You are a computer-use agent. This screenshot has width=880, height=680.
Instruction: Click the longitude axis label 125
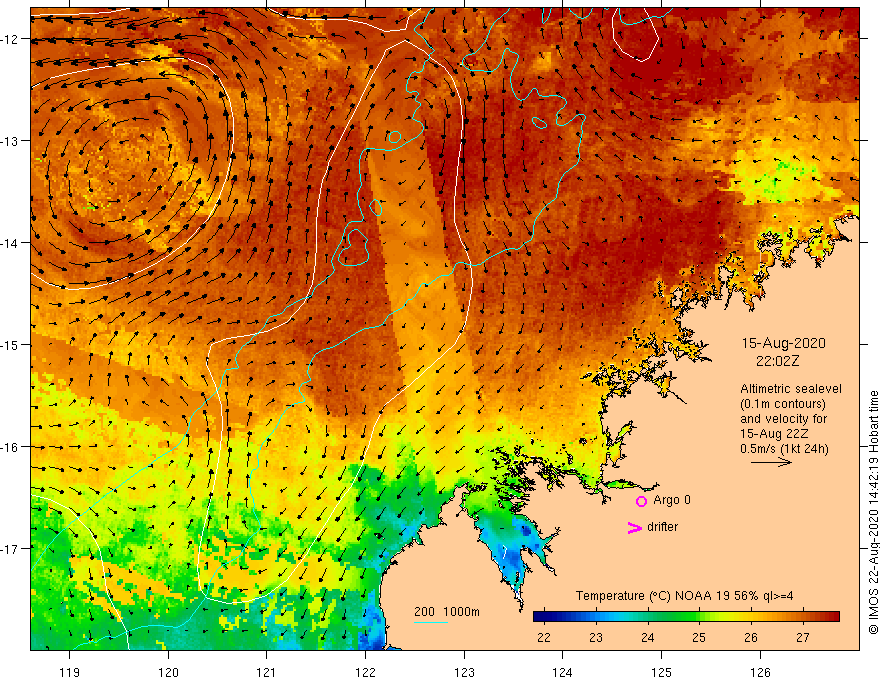661,672
